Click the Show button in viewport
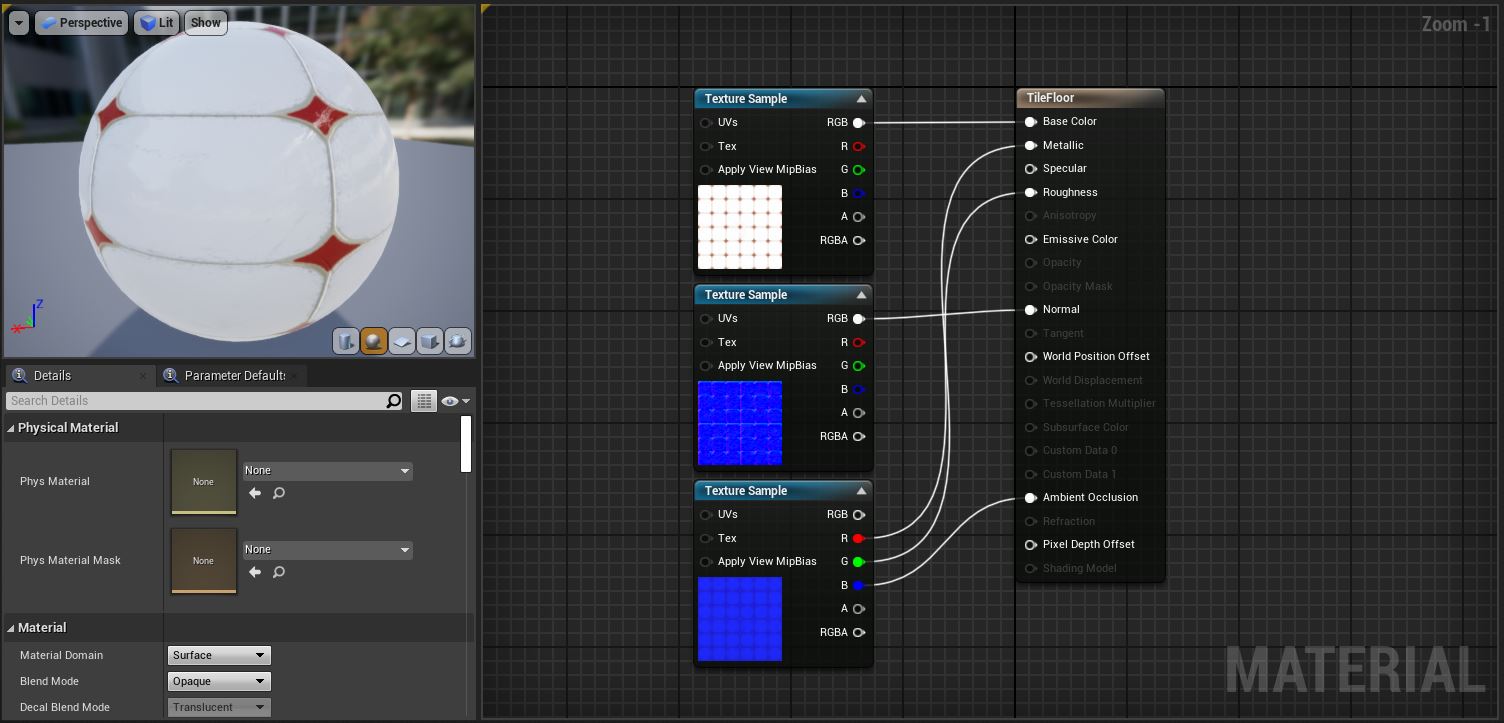Viewport: 1504px width, 723px height. click(205, 23)
